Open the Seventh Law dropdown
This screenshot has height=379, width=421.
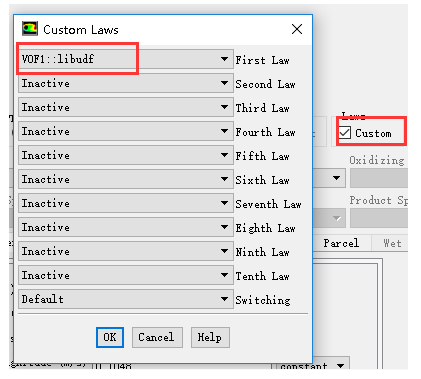tap(126, 203)
